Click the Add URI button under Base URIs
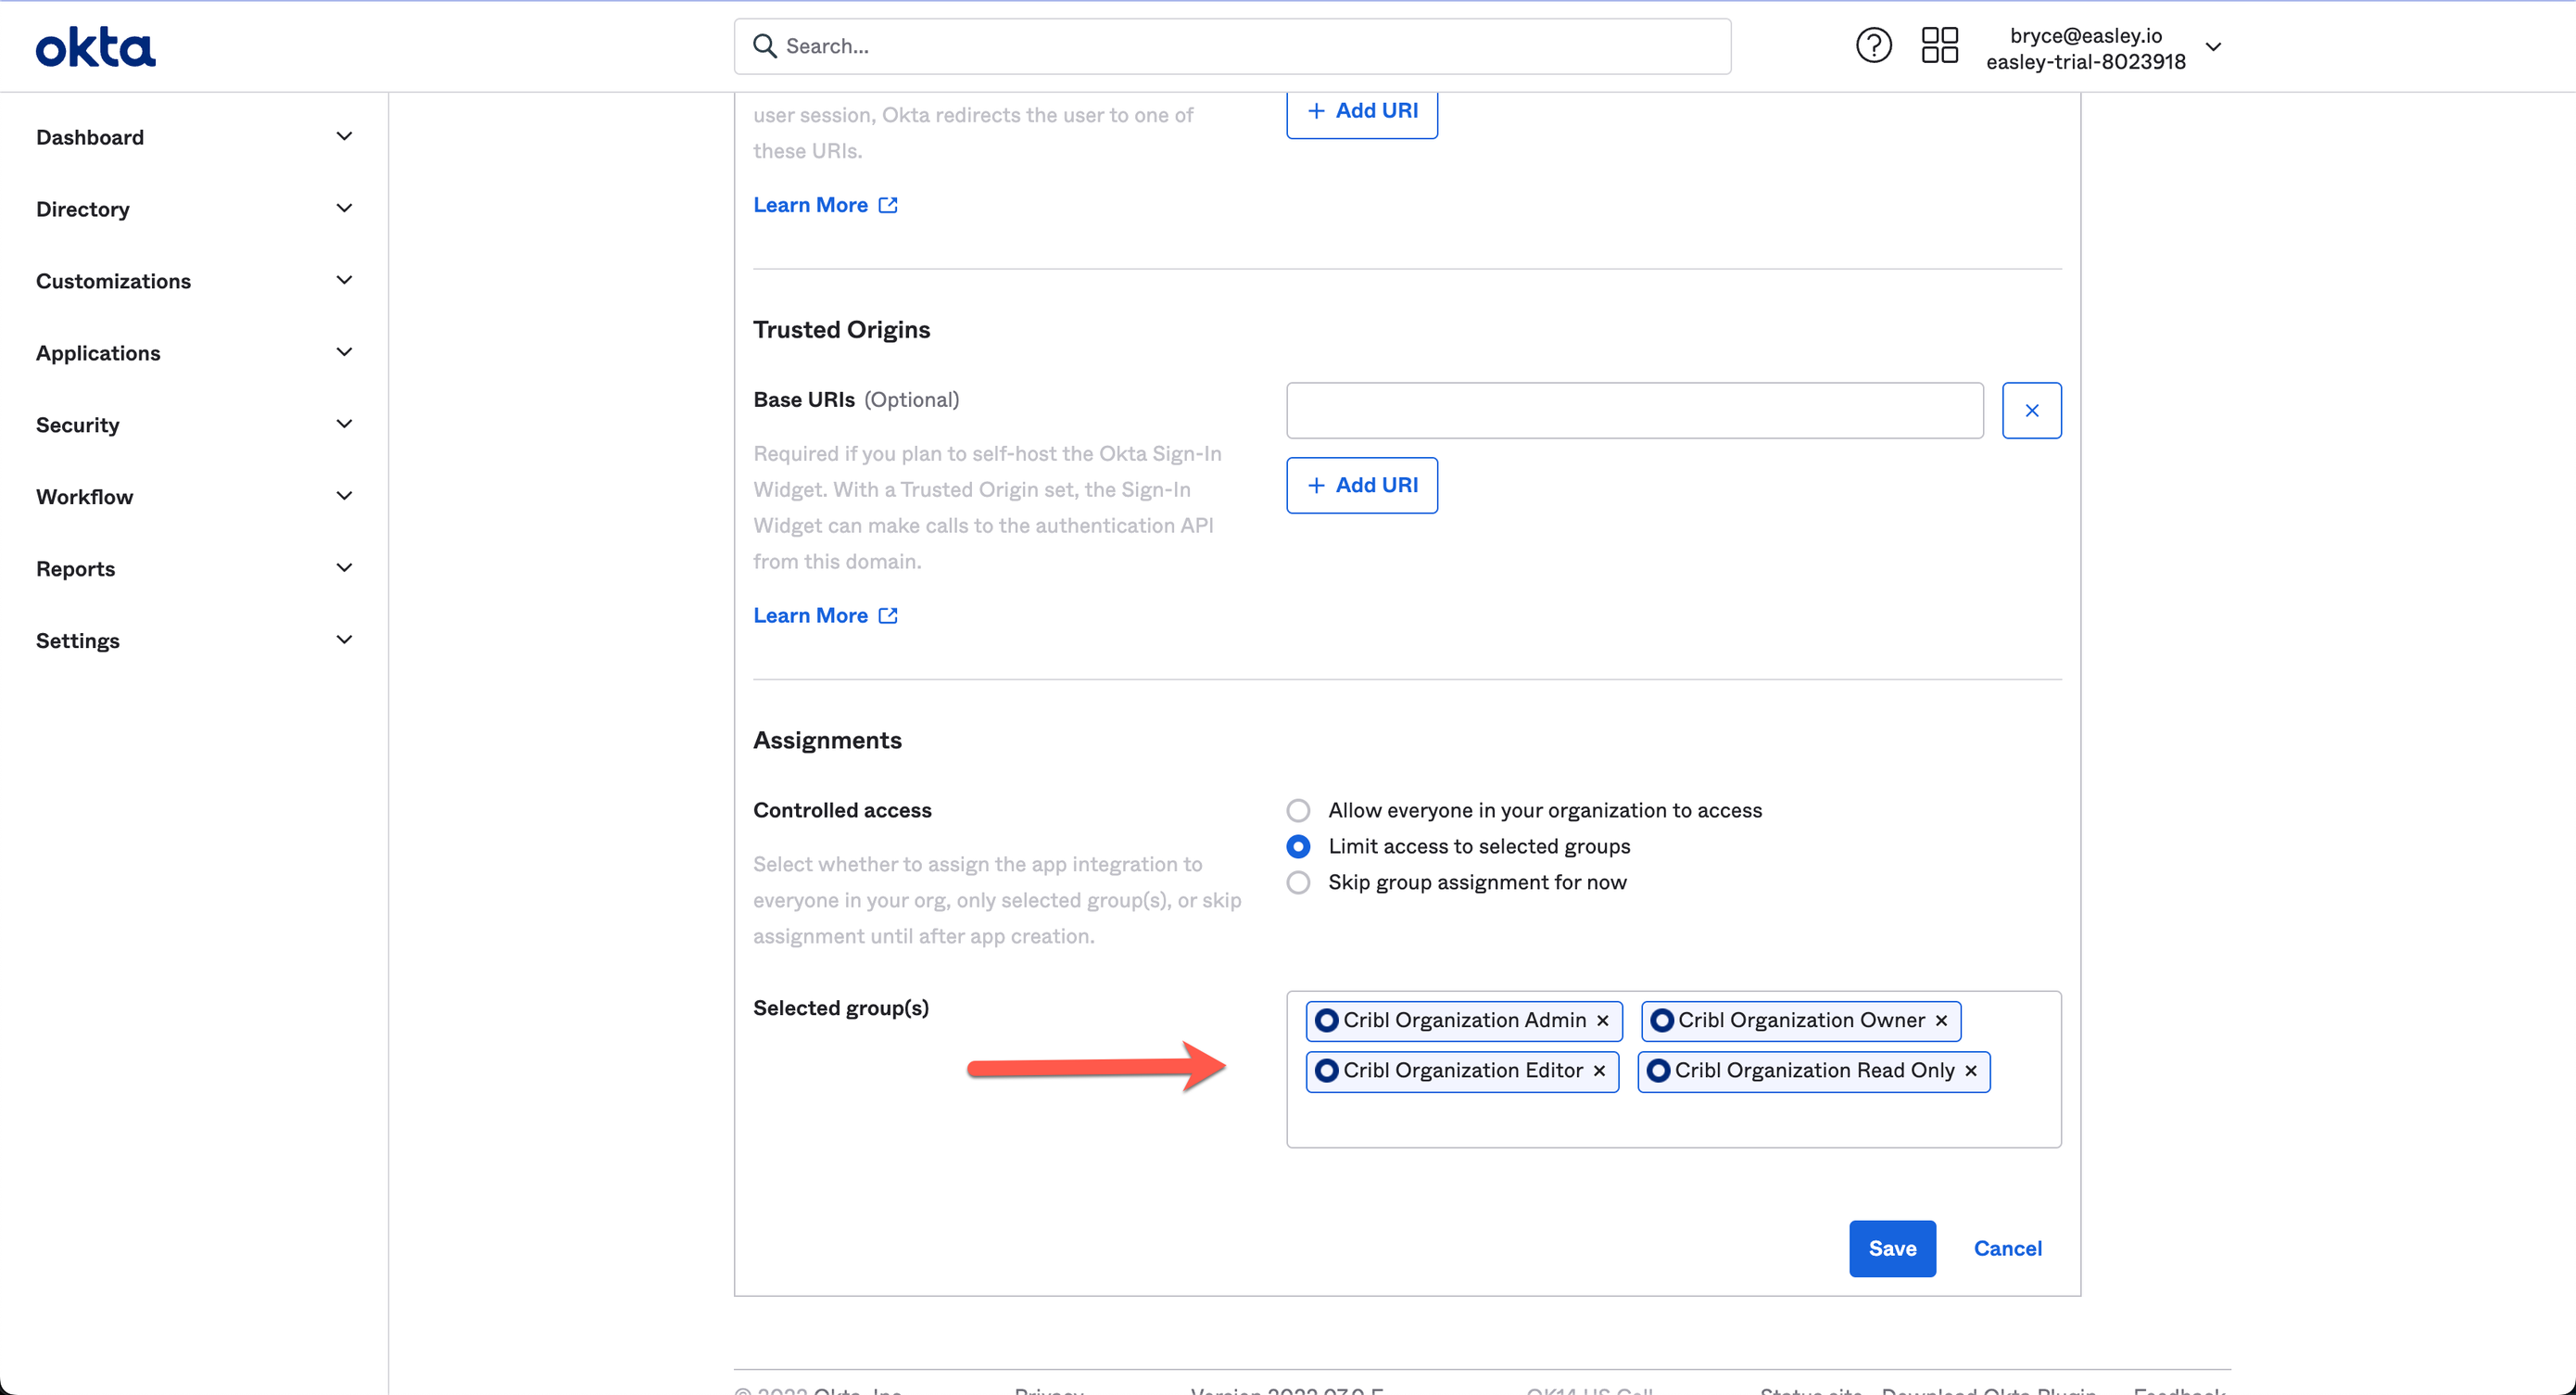The image size is (2576, 1395). tap(1361, 485)
